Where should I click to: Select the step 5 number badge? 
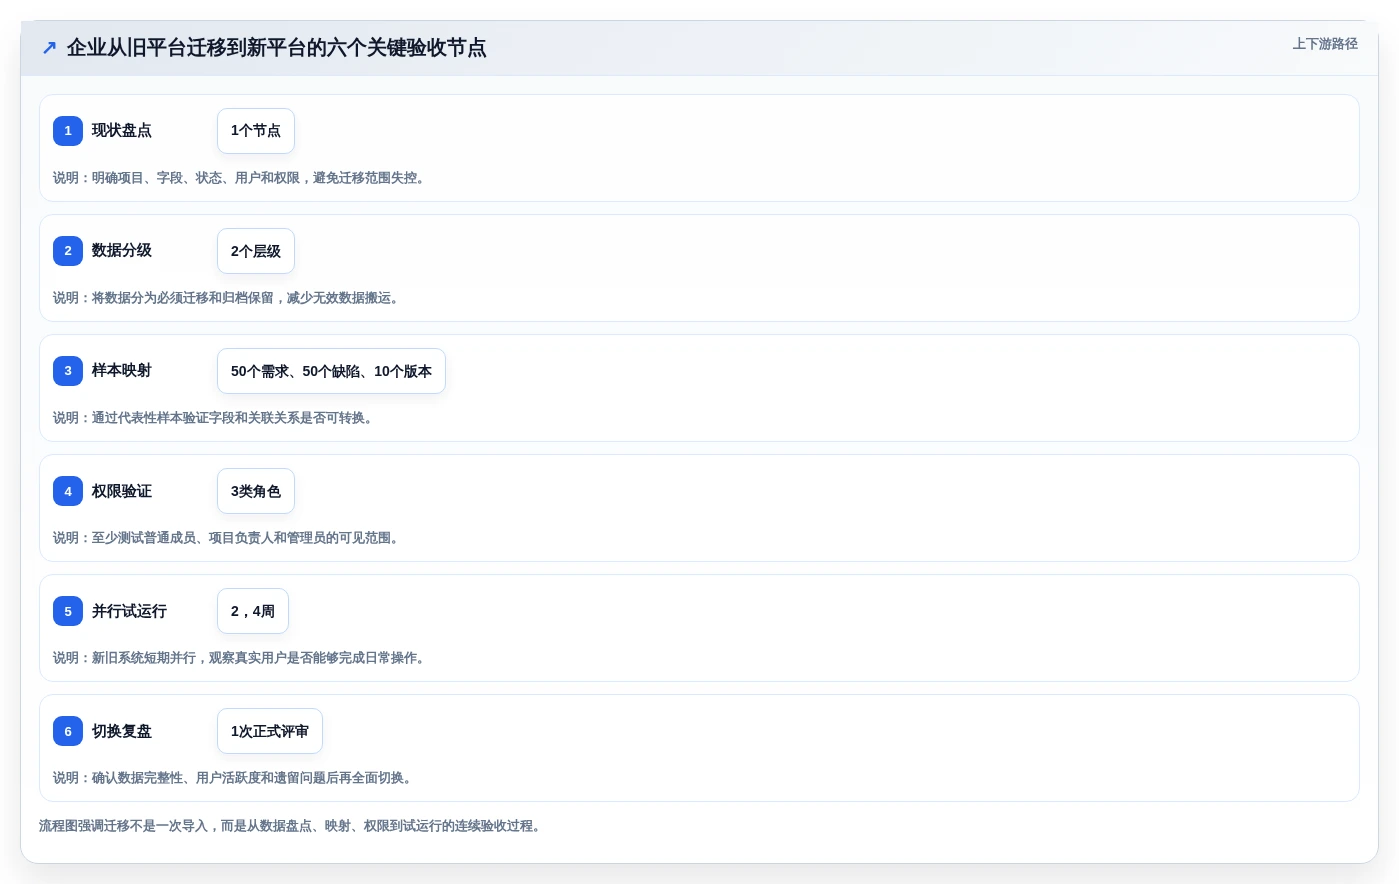click(68, 611)
